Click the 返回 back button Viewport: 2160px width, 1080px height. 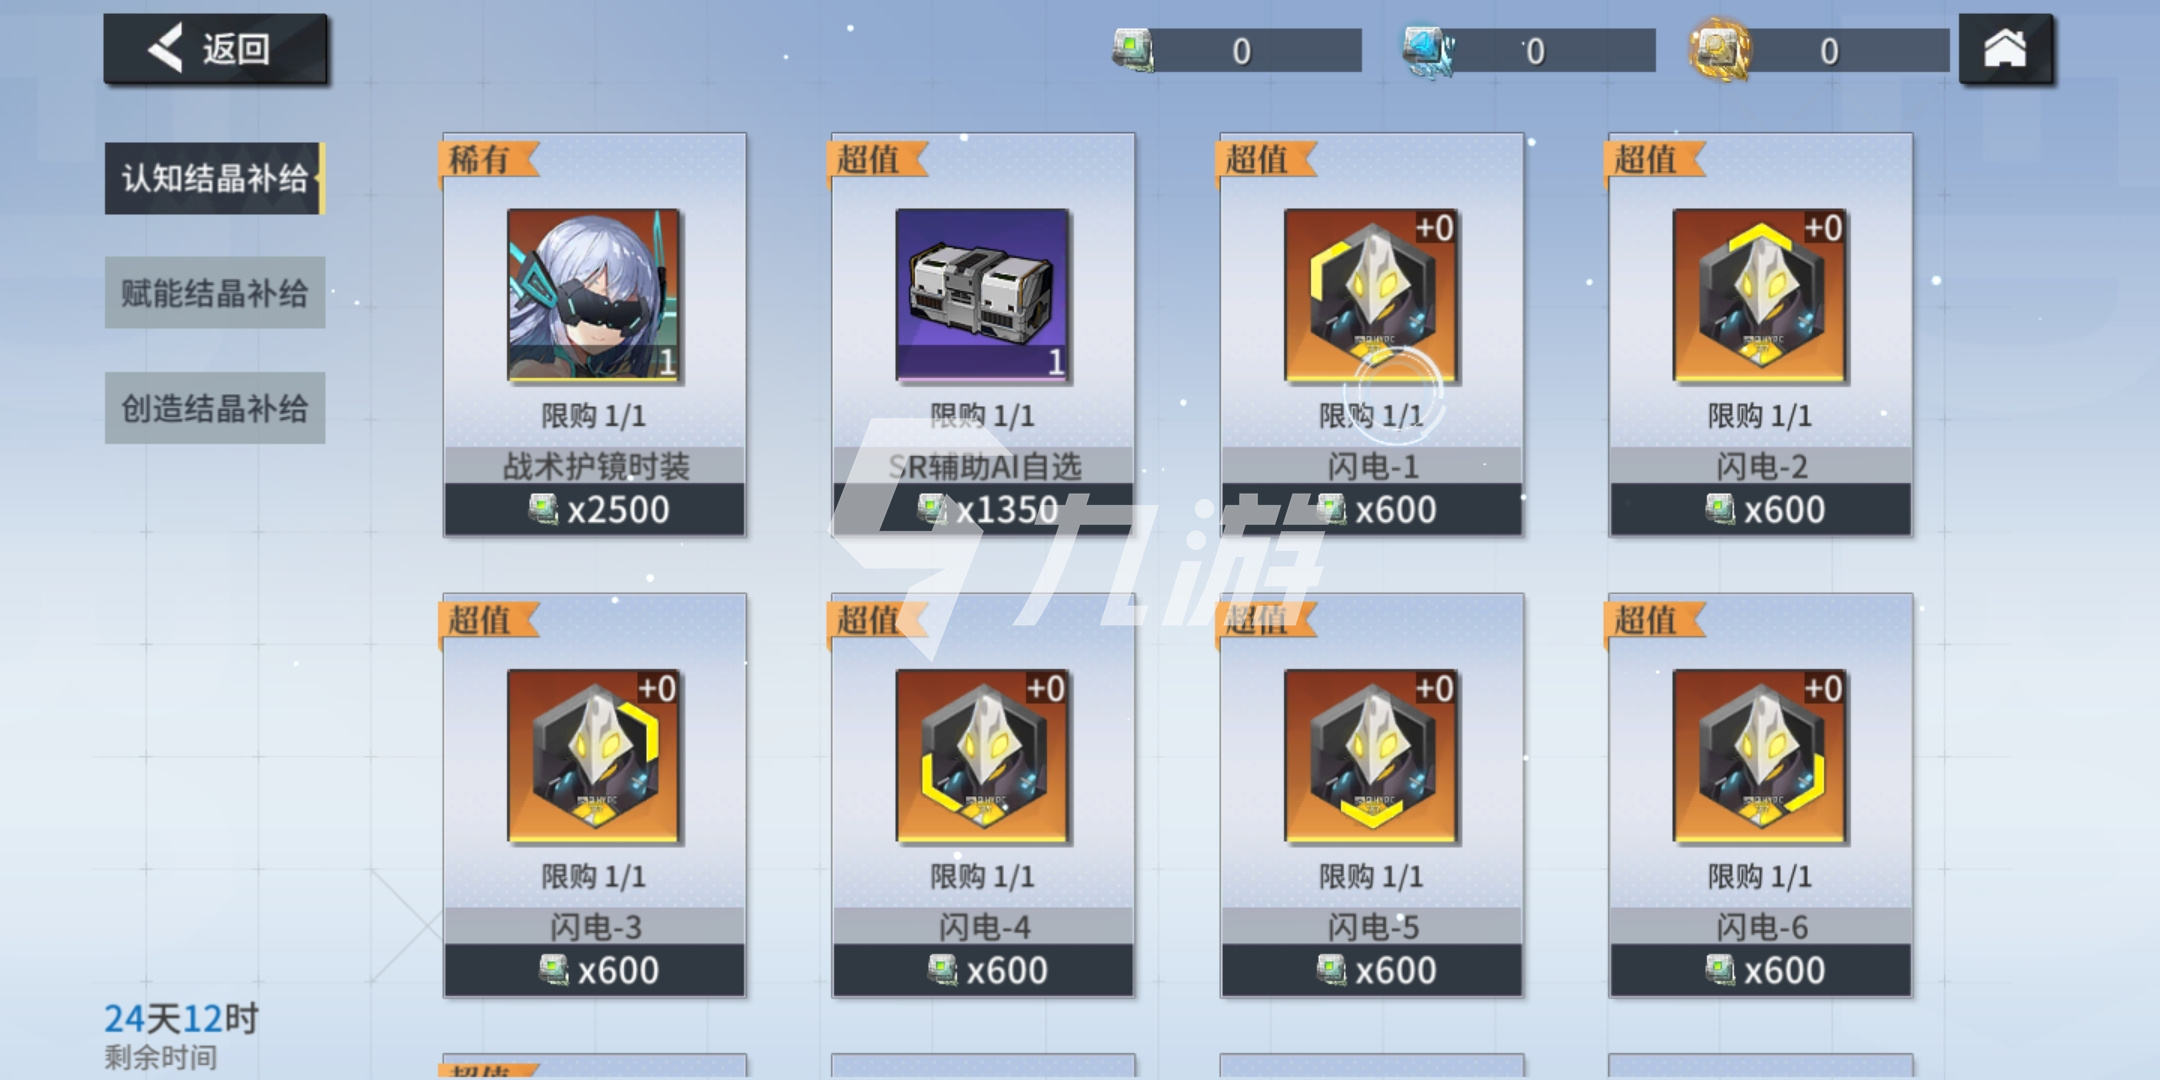tap(215, 48)
